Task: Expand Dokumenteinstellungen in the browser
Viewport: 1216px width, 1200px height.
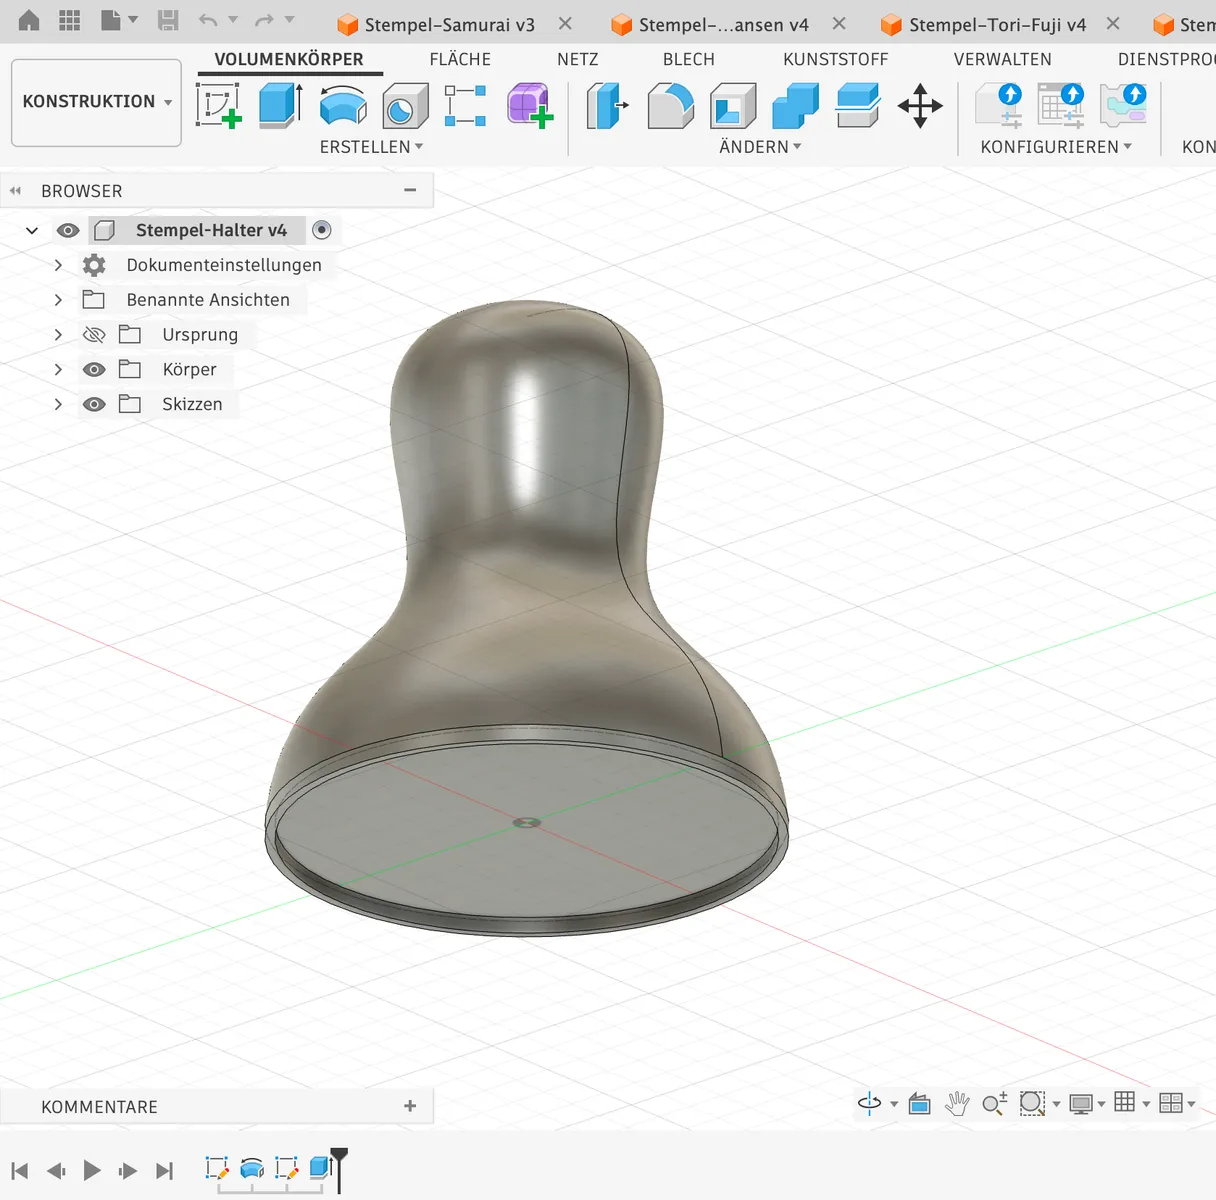Action: pos(58,265)
